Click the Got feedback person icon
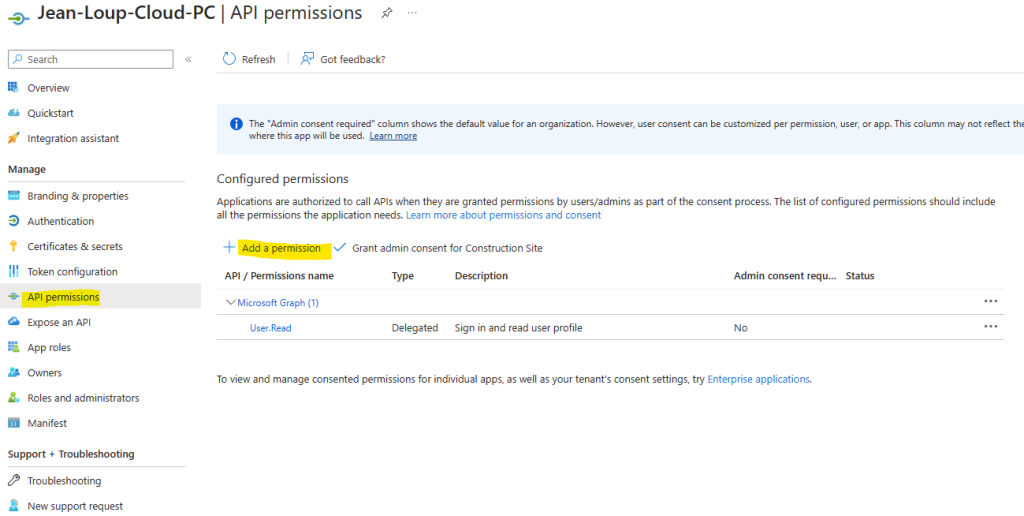Image resolution: width=1024 pixels, height=516 pixels. pos(307,59)
